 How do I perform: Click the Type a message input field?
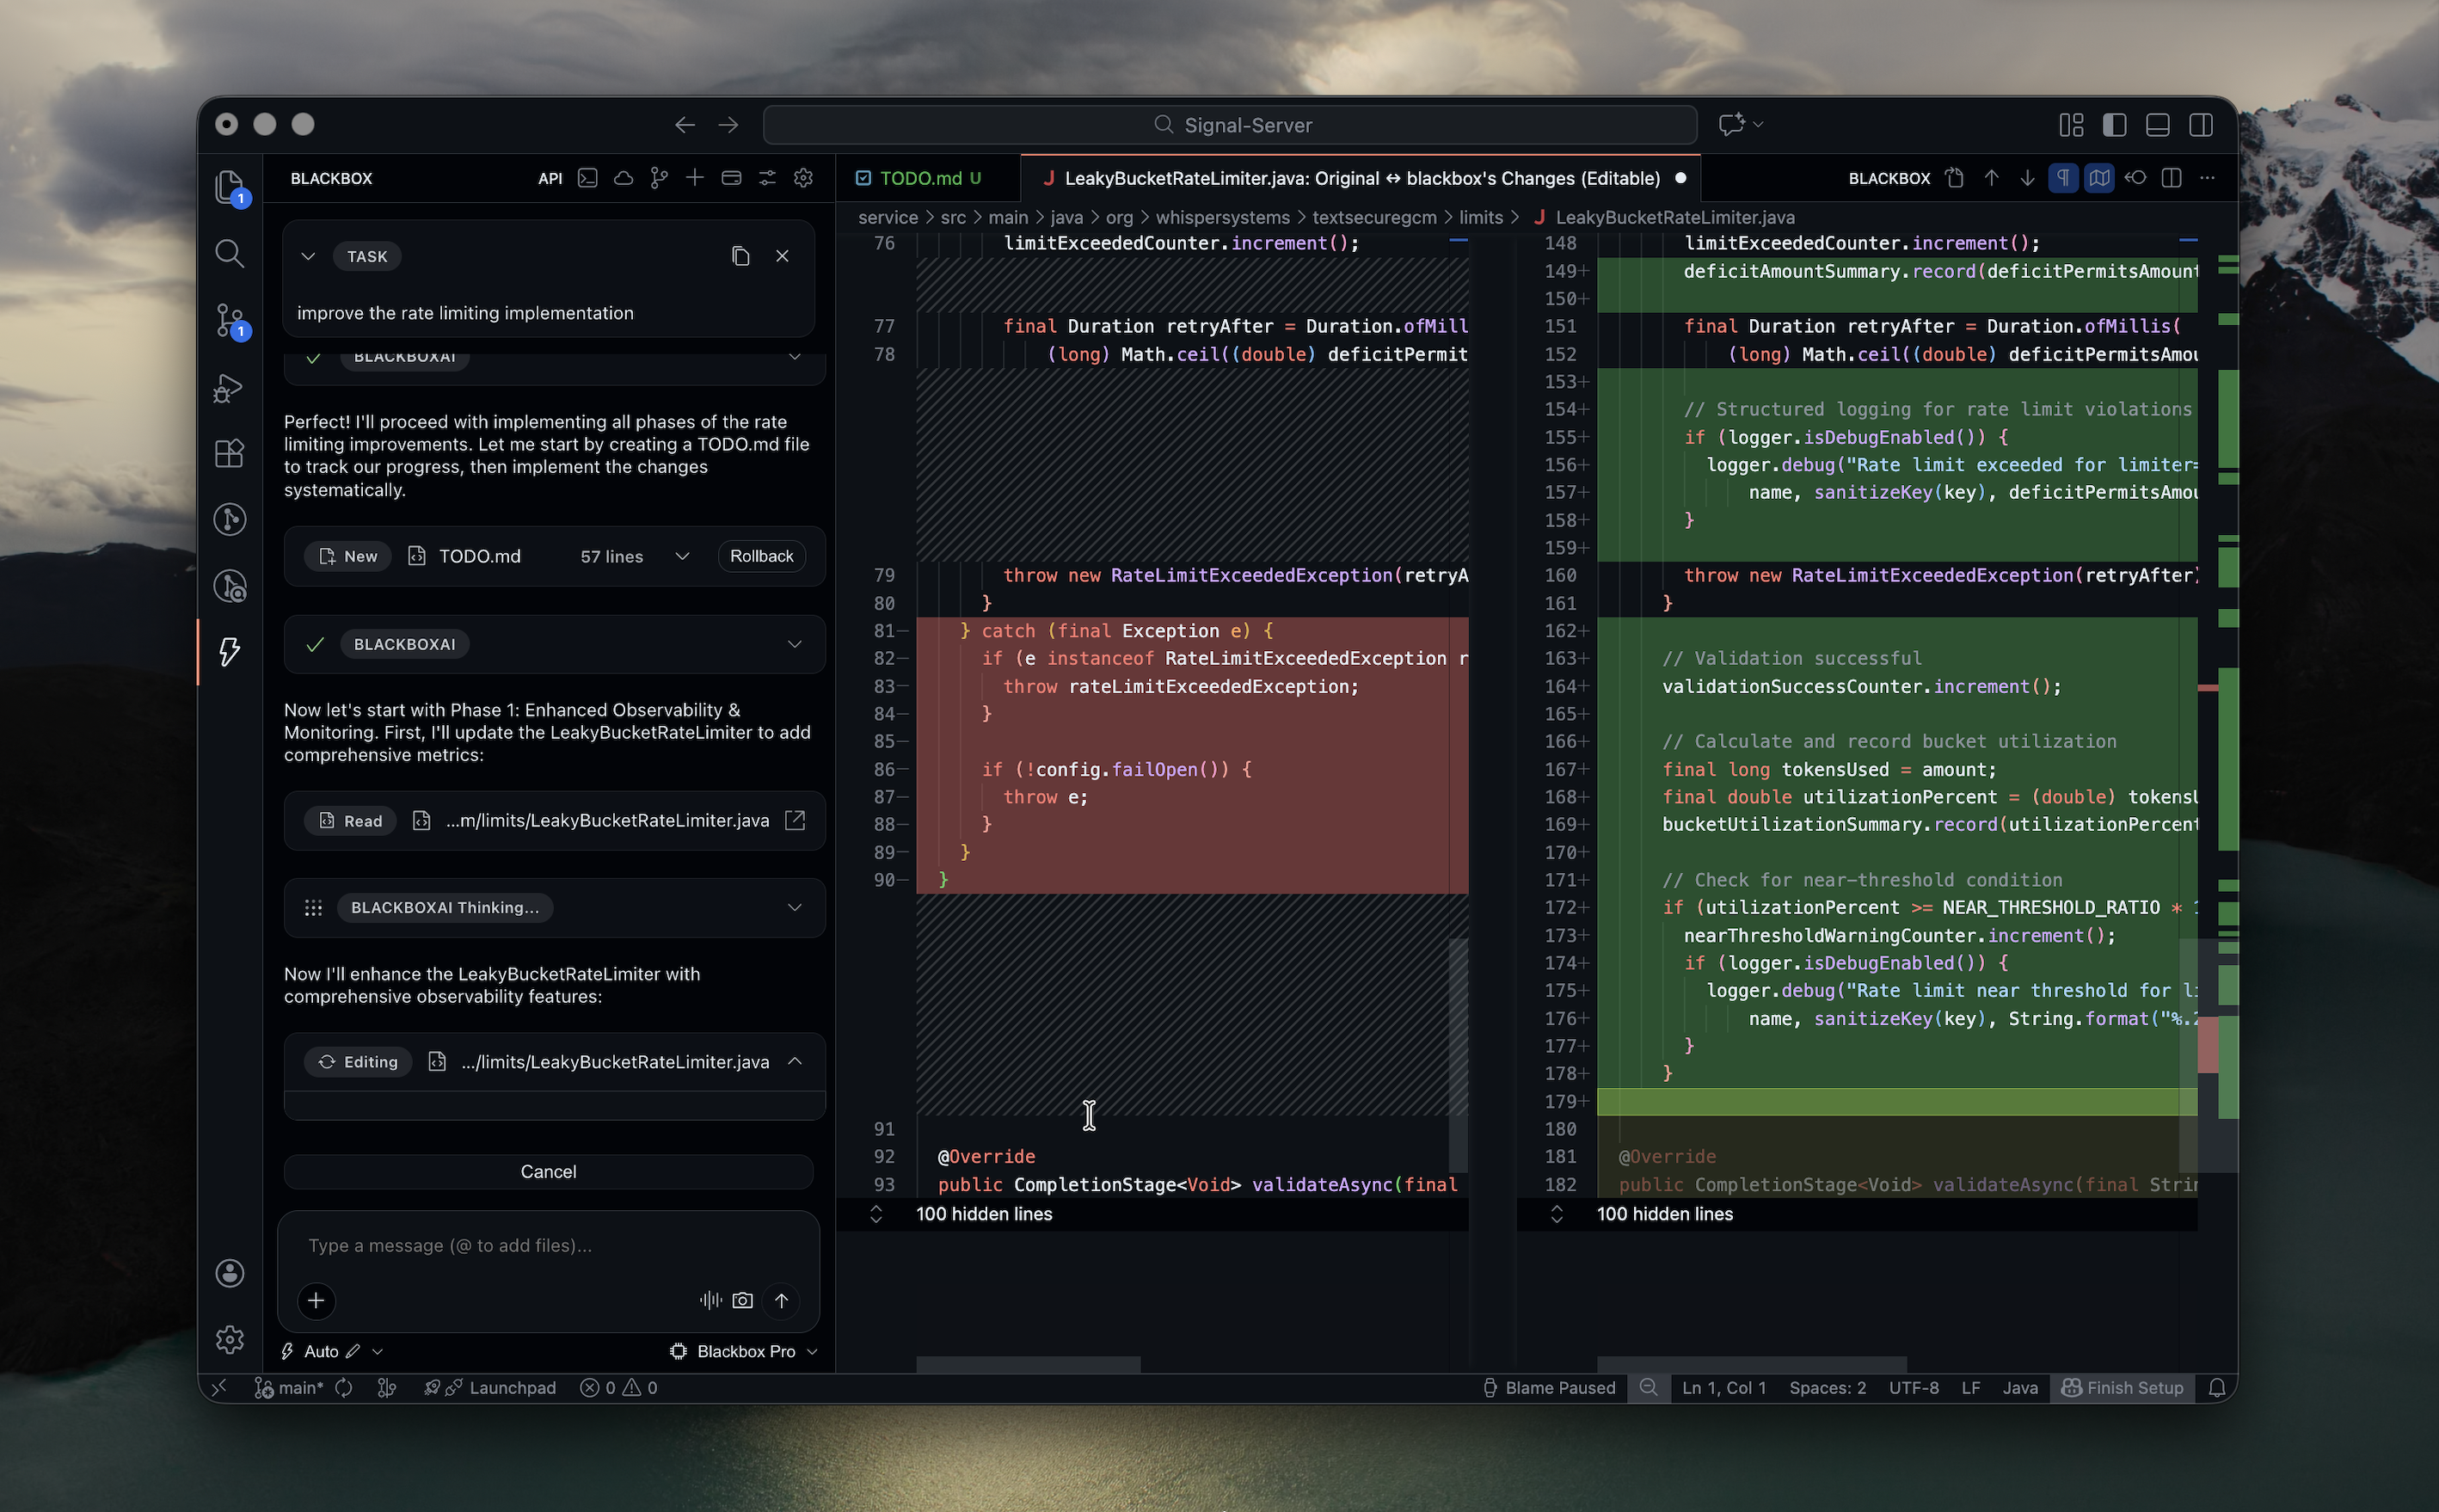click(x=548, y=1245)
